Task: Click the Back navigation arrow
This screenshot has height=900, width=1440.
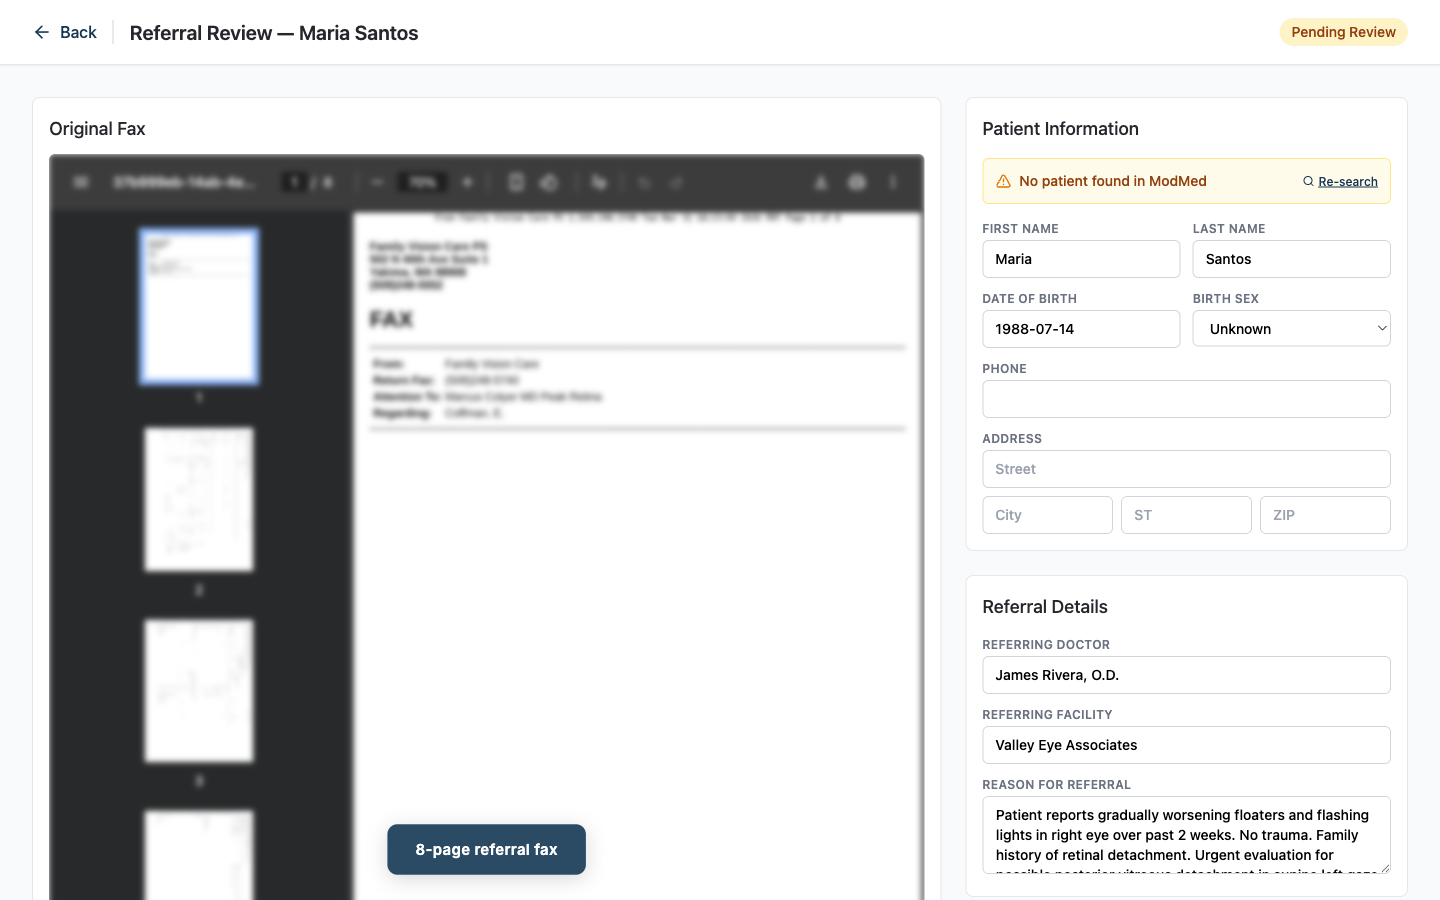Action: tap(40, 32)
